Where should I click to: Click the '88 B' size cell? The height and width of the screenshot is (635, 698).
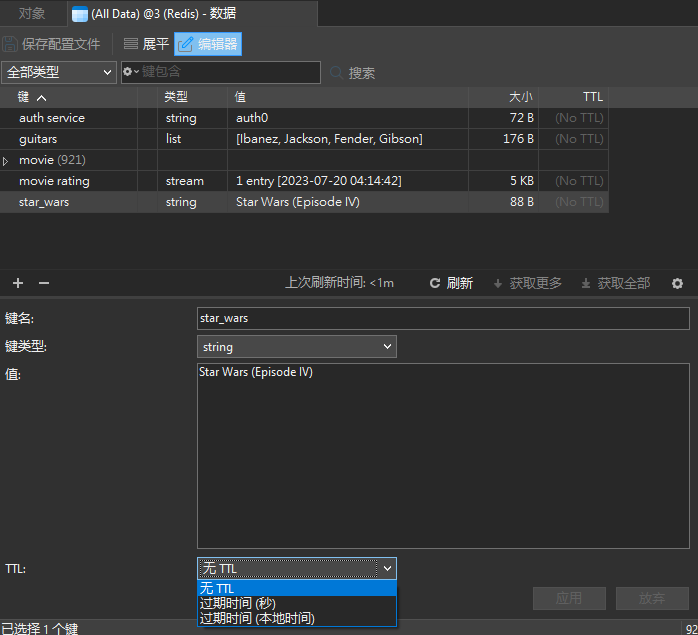(503, 202)
